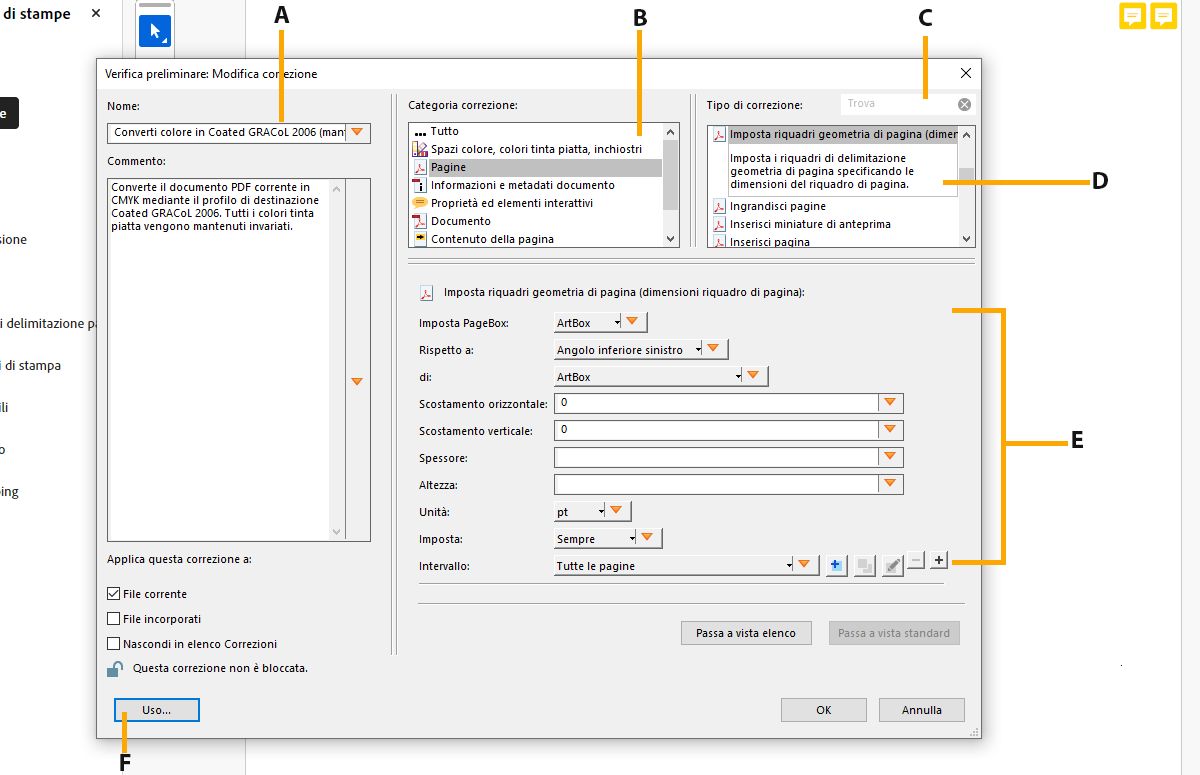Open the second yellow comment note icon
The image size is (1200, 775).
point(1163,16)
